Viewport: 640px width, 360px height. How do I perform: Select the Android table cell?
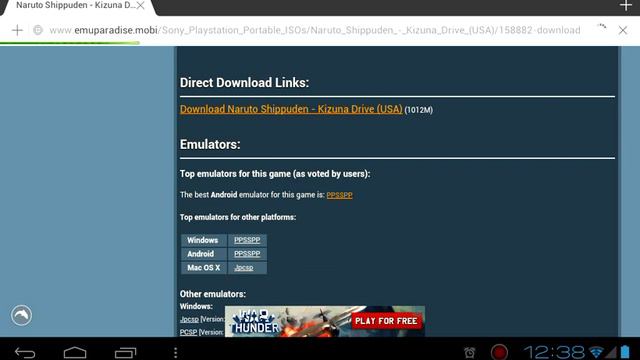pyautogui.click(x=204, y=254)
